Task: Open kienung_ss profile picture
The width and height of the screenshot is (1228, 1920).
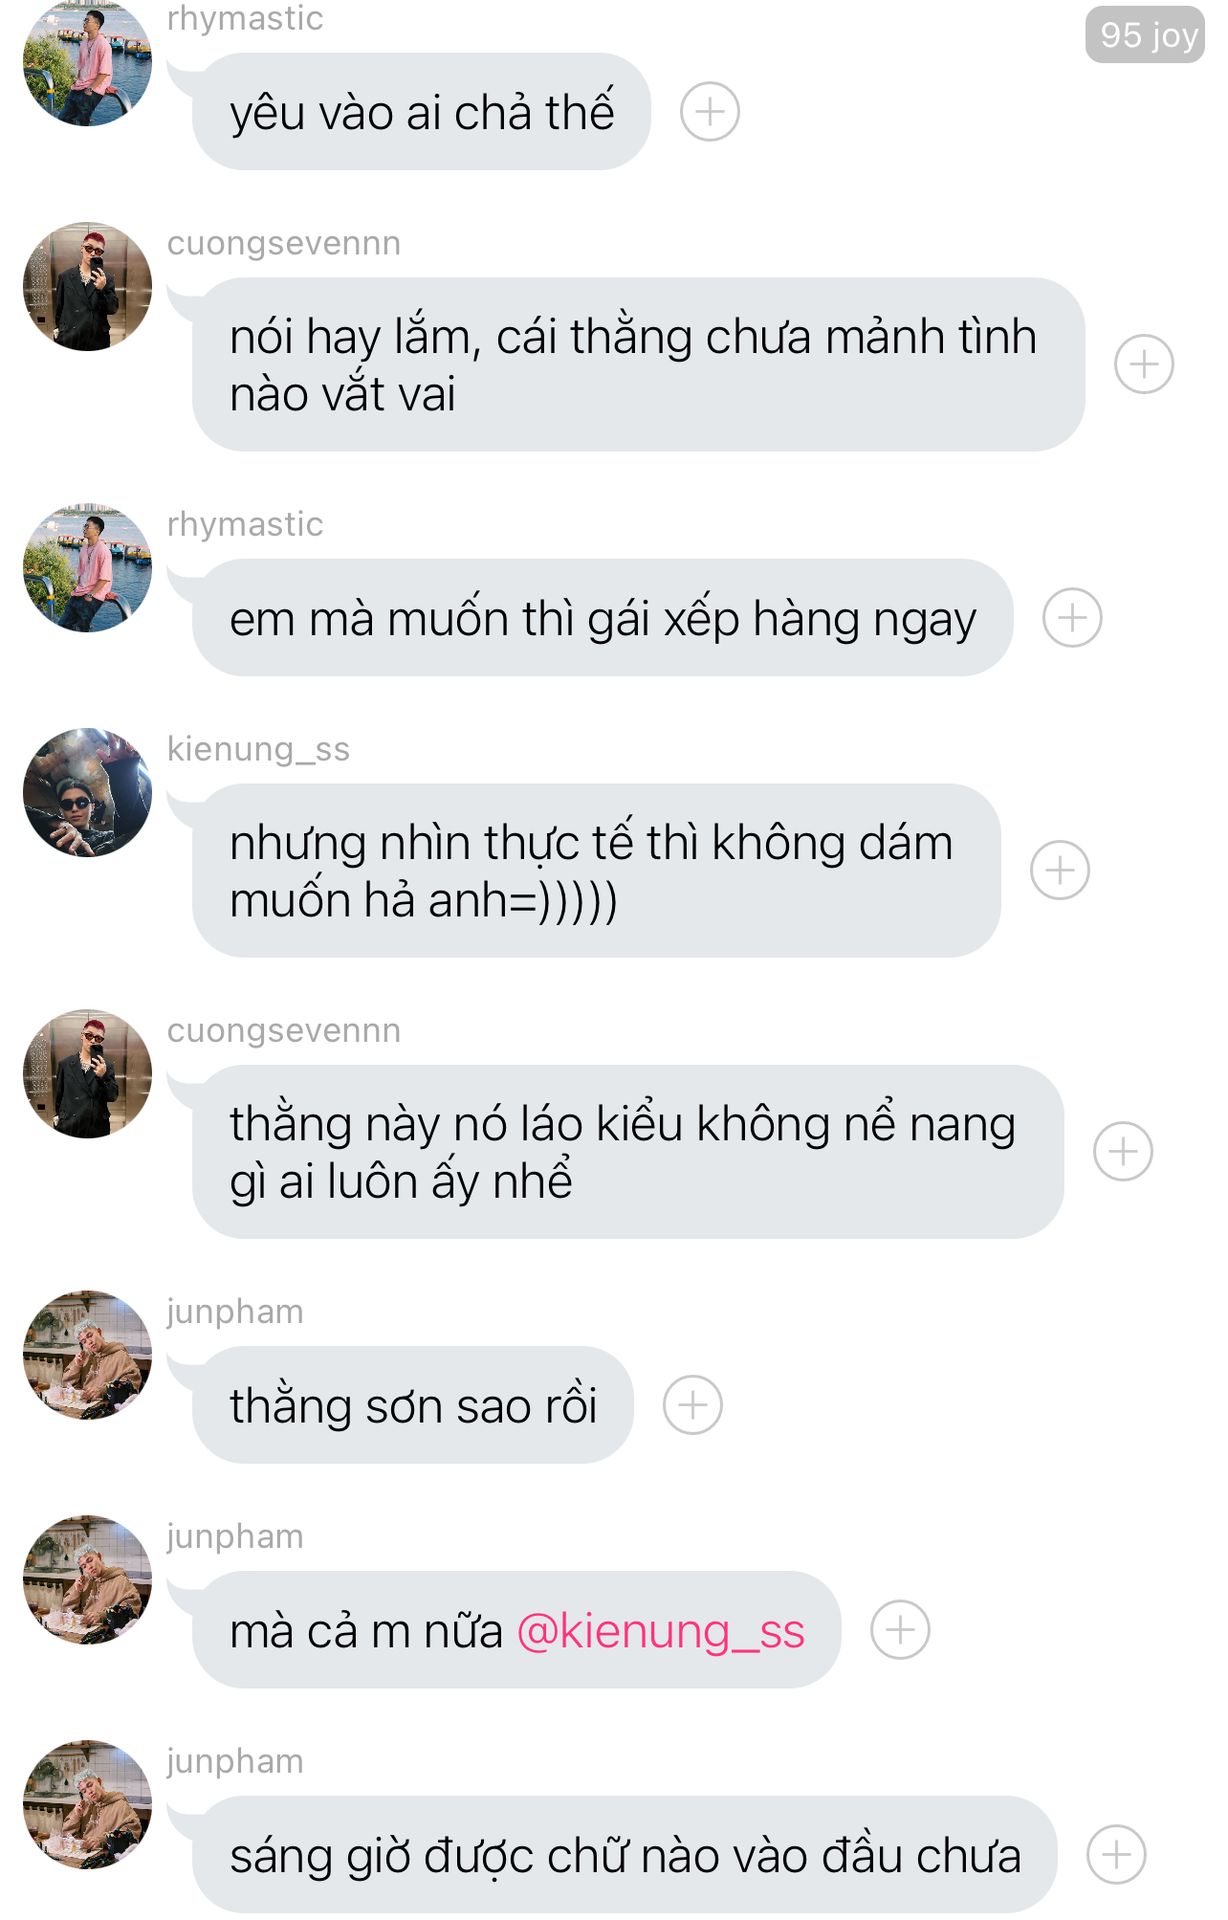Action: 87,792
